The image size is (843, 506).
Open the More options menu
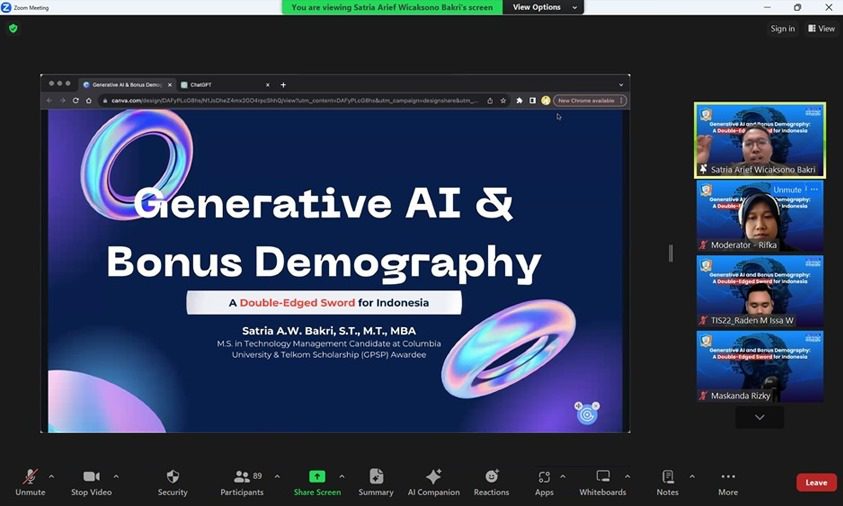[x=728, y=482]
